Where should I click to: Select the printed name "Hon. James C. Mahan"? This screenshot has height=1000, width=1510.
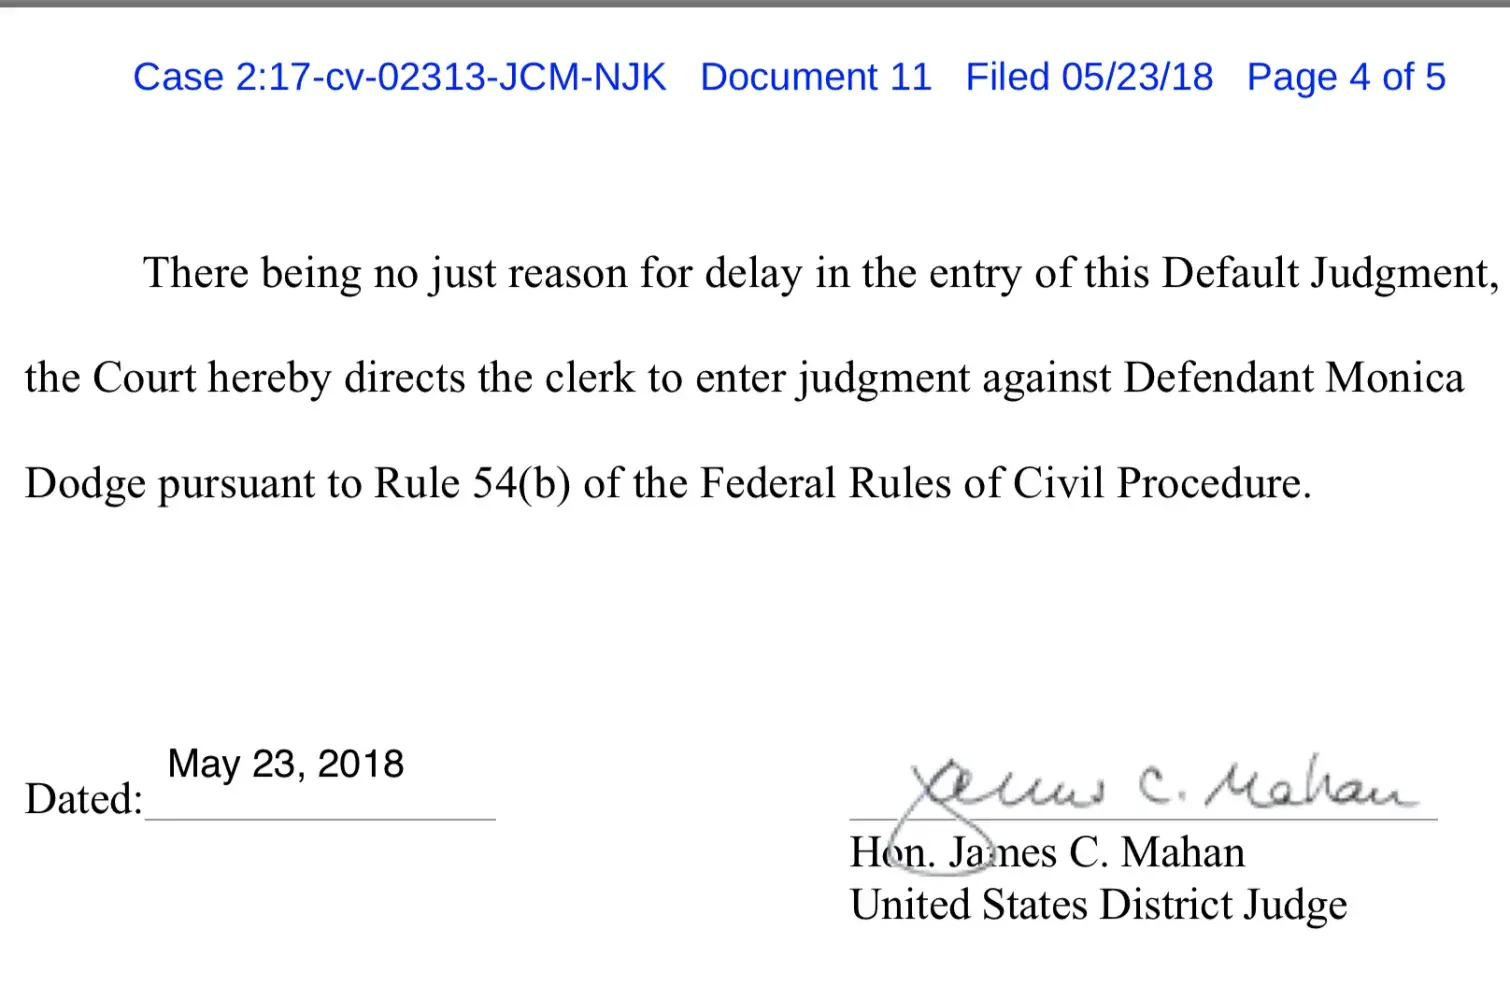coord(1047,853)
